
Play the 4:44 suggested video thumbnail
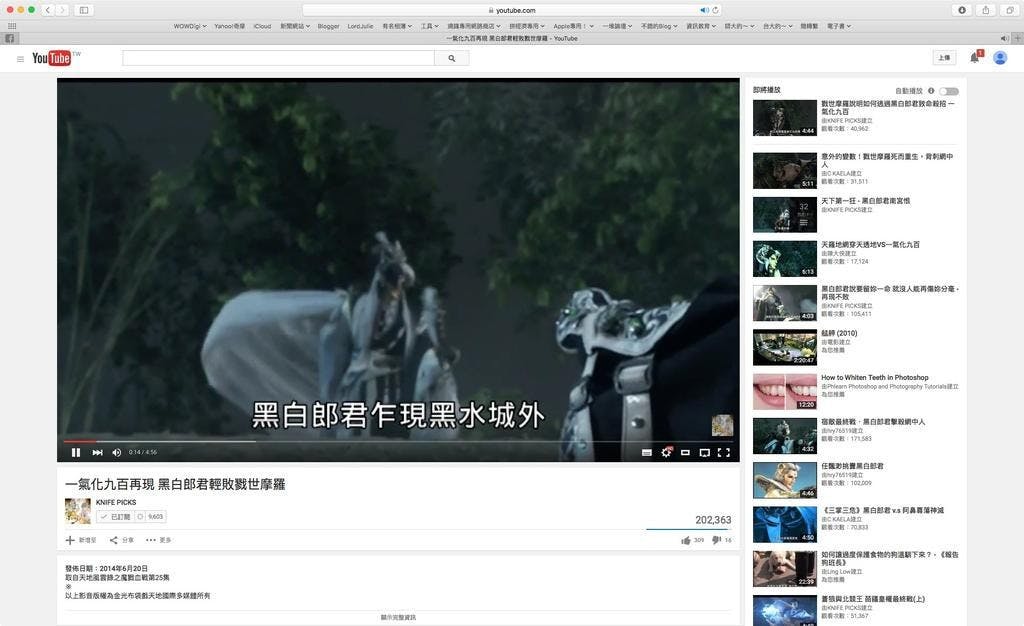tap(784, 117)
